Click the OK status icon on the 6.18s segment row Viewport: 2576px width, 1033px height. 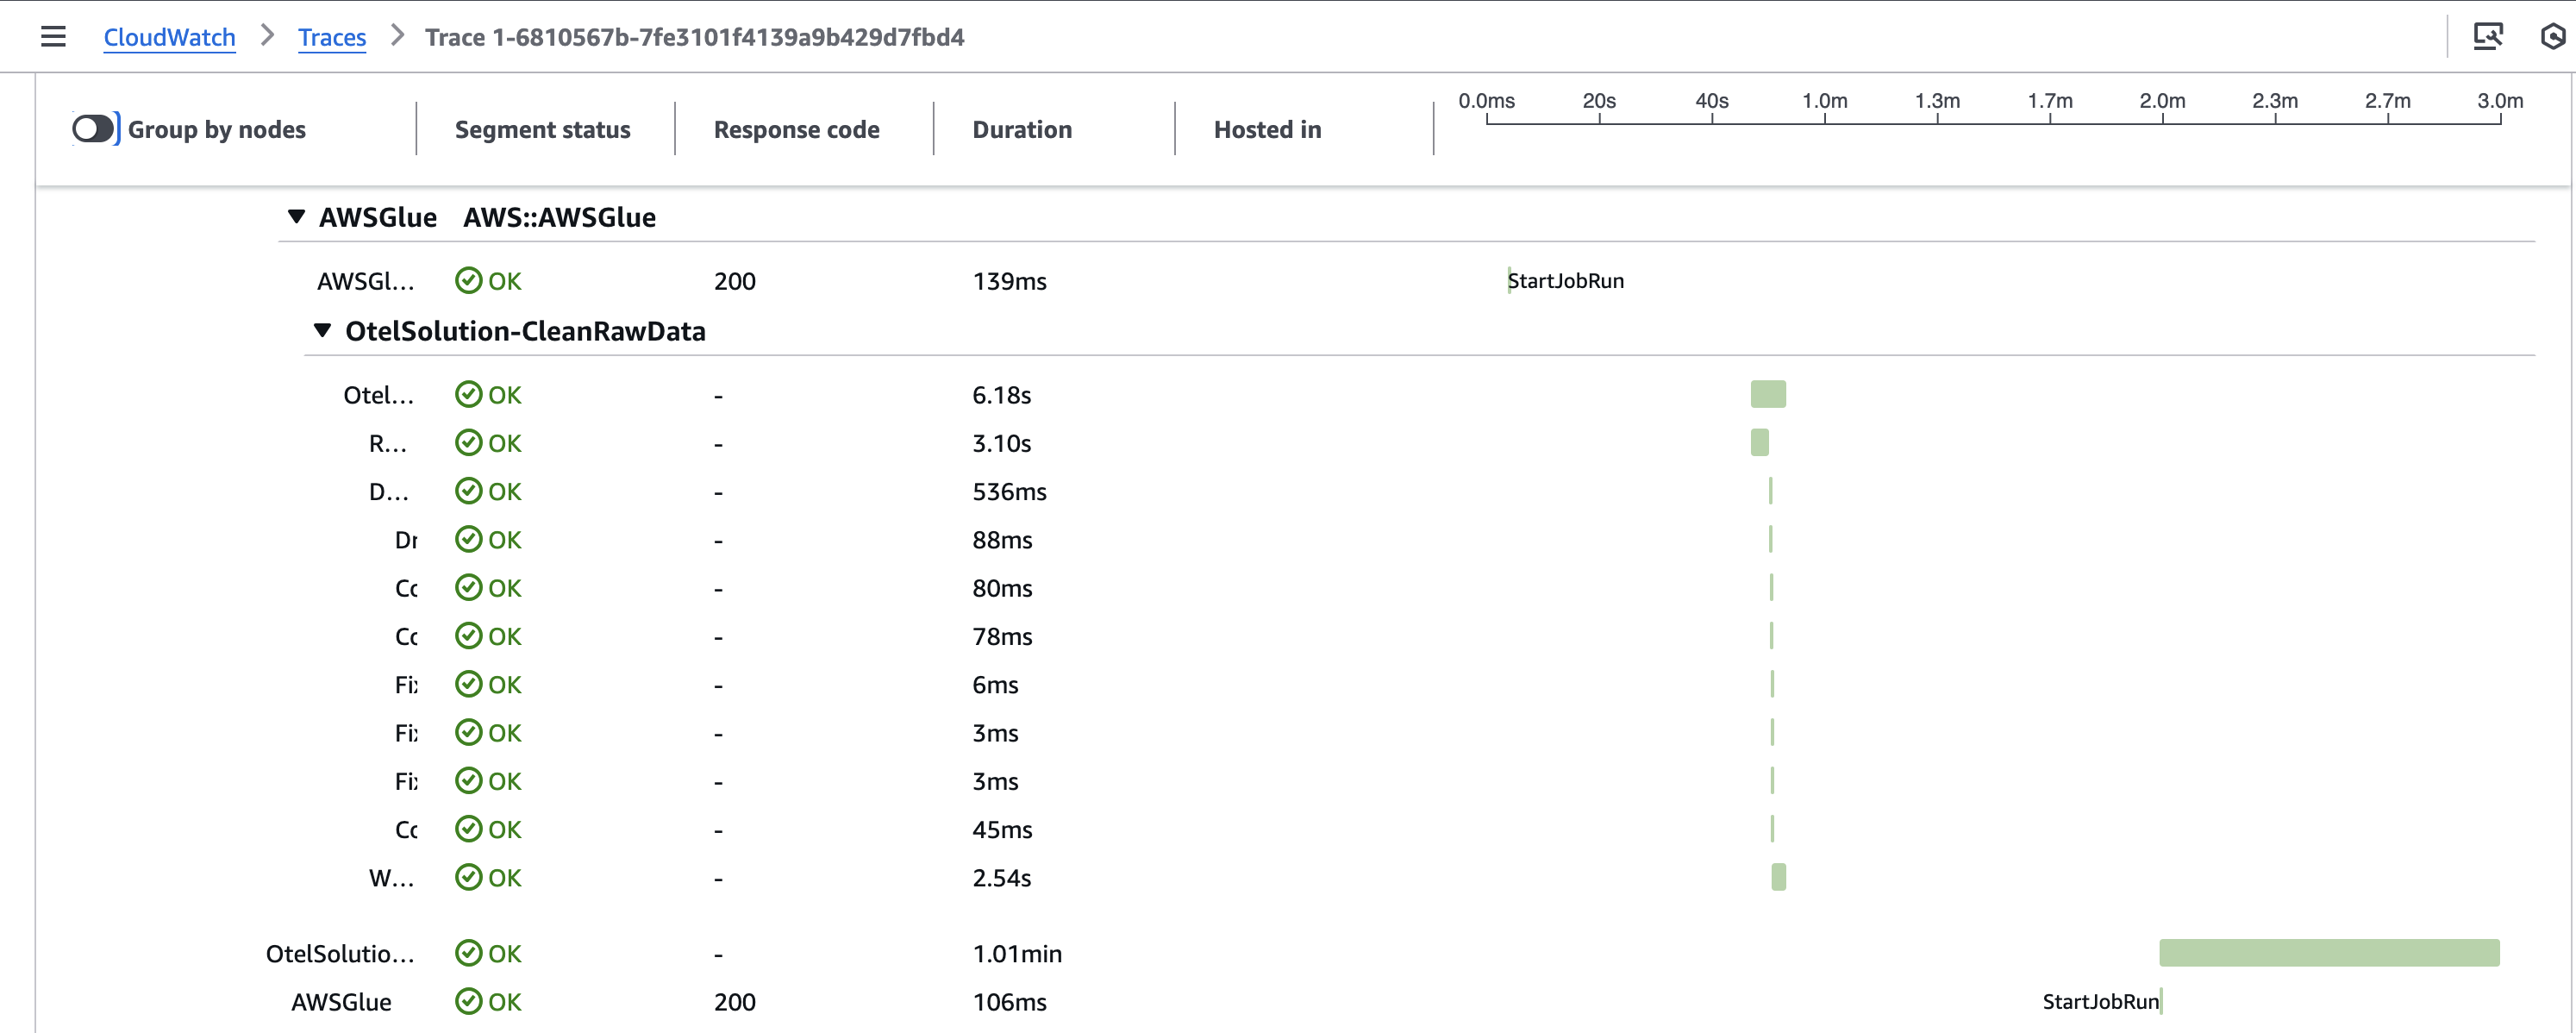pos(468,394)
